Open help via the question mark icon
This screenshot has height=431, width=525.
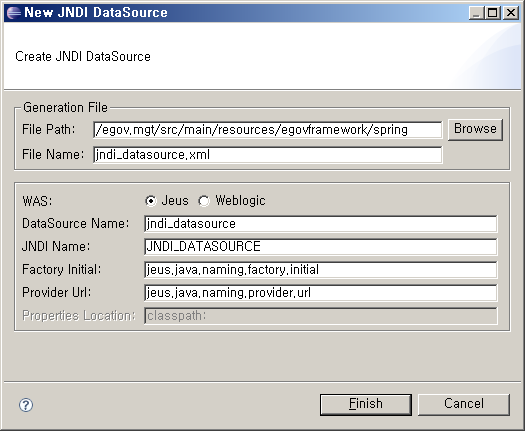pyautogui.click(x=26, y=405)
